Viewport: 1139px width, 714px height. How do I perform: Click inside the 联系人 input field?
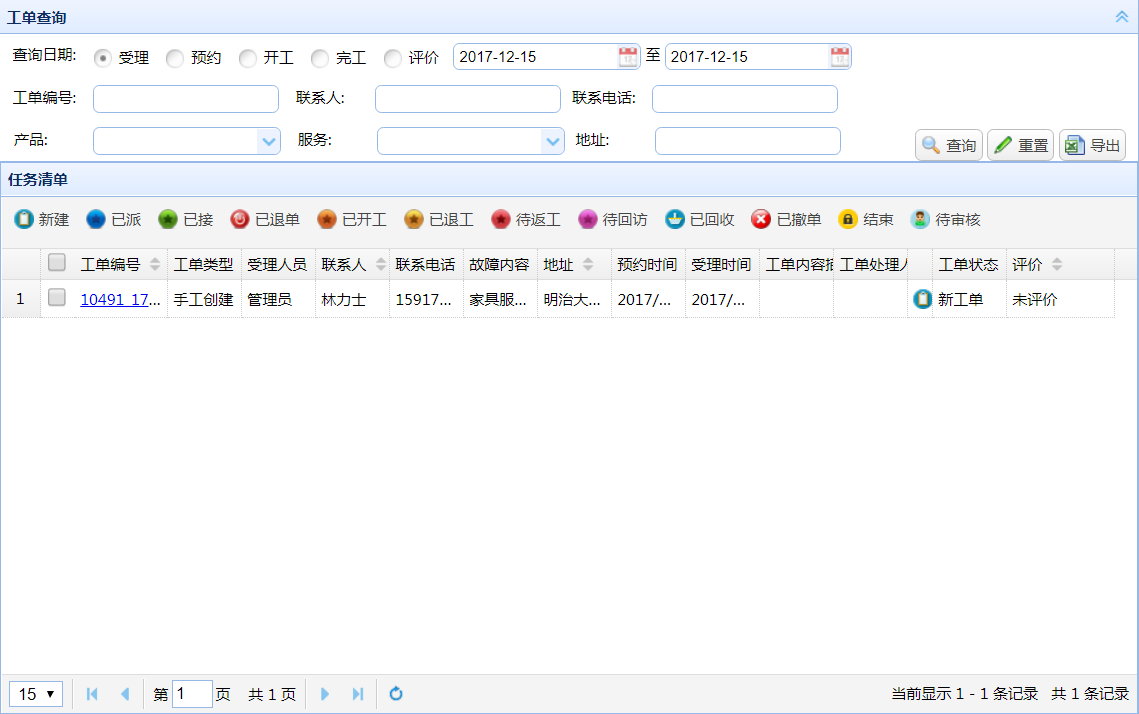(467, 99)
